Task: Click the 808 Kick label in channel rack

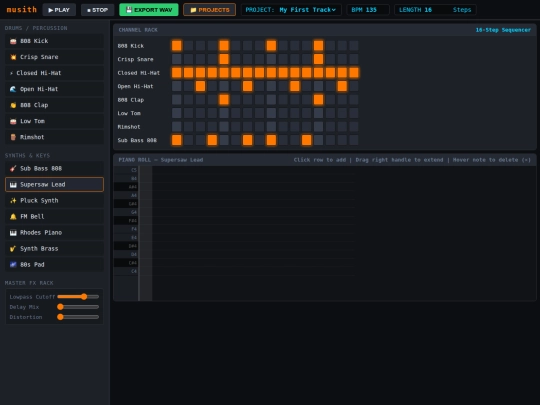Action: 131,46
